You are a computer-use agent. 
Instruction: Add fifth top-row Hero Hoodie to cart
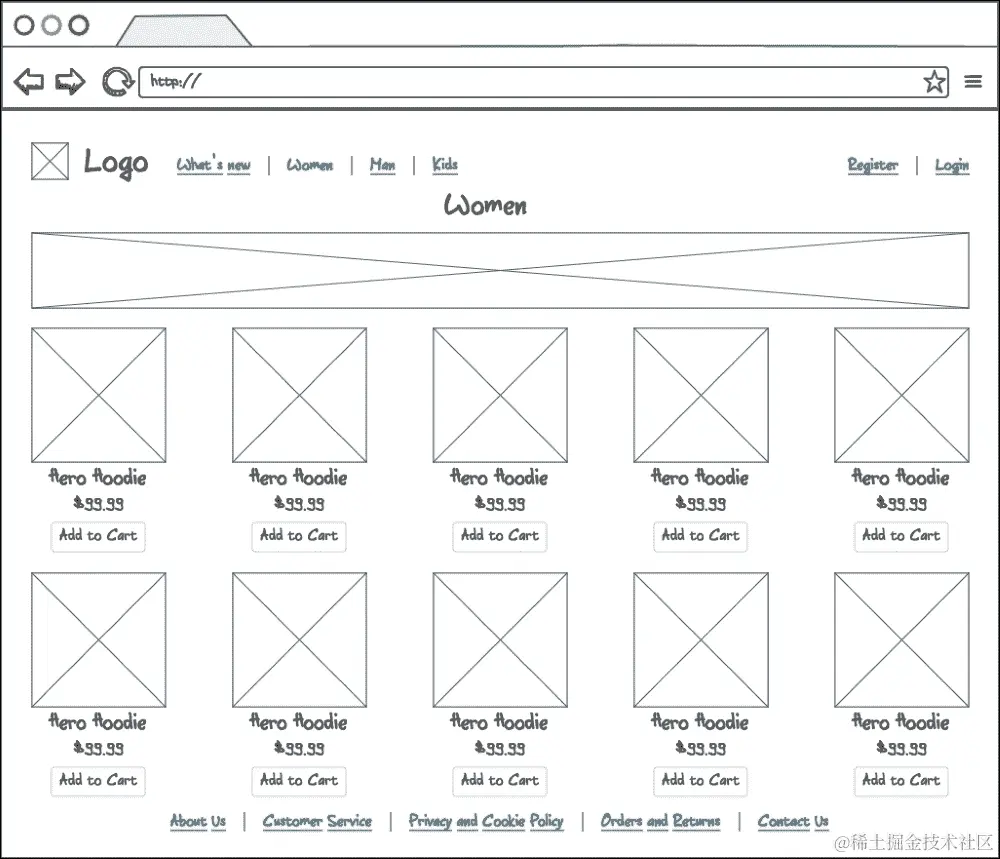tap(901, 536)
